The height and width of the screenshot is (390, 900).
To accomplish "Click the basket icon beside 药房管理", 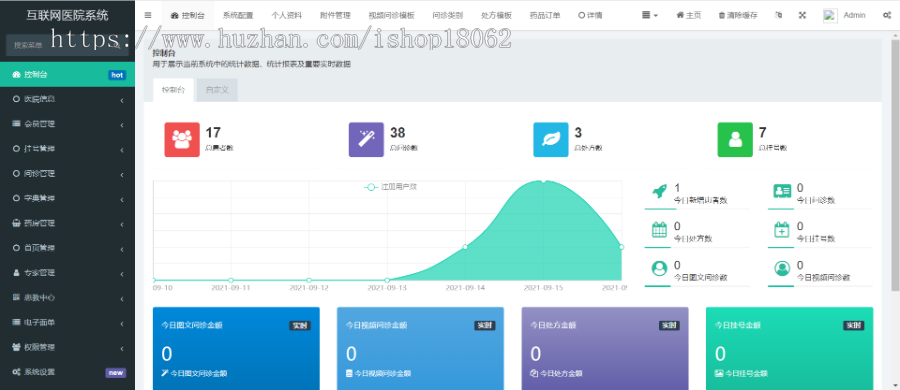I will point(16,223).
